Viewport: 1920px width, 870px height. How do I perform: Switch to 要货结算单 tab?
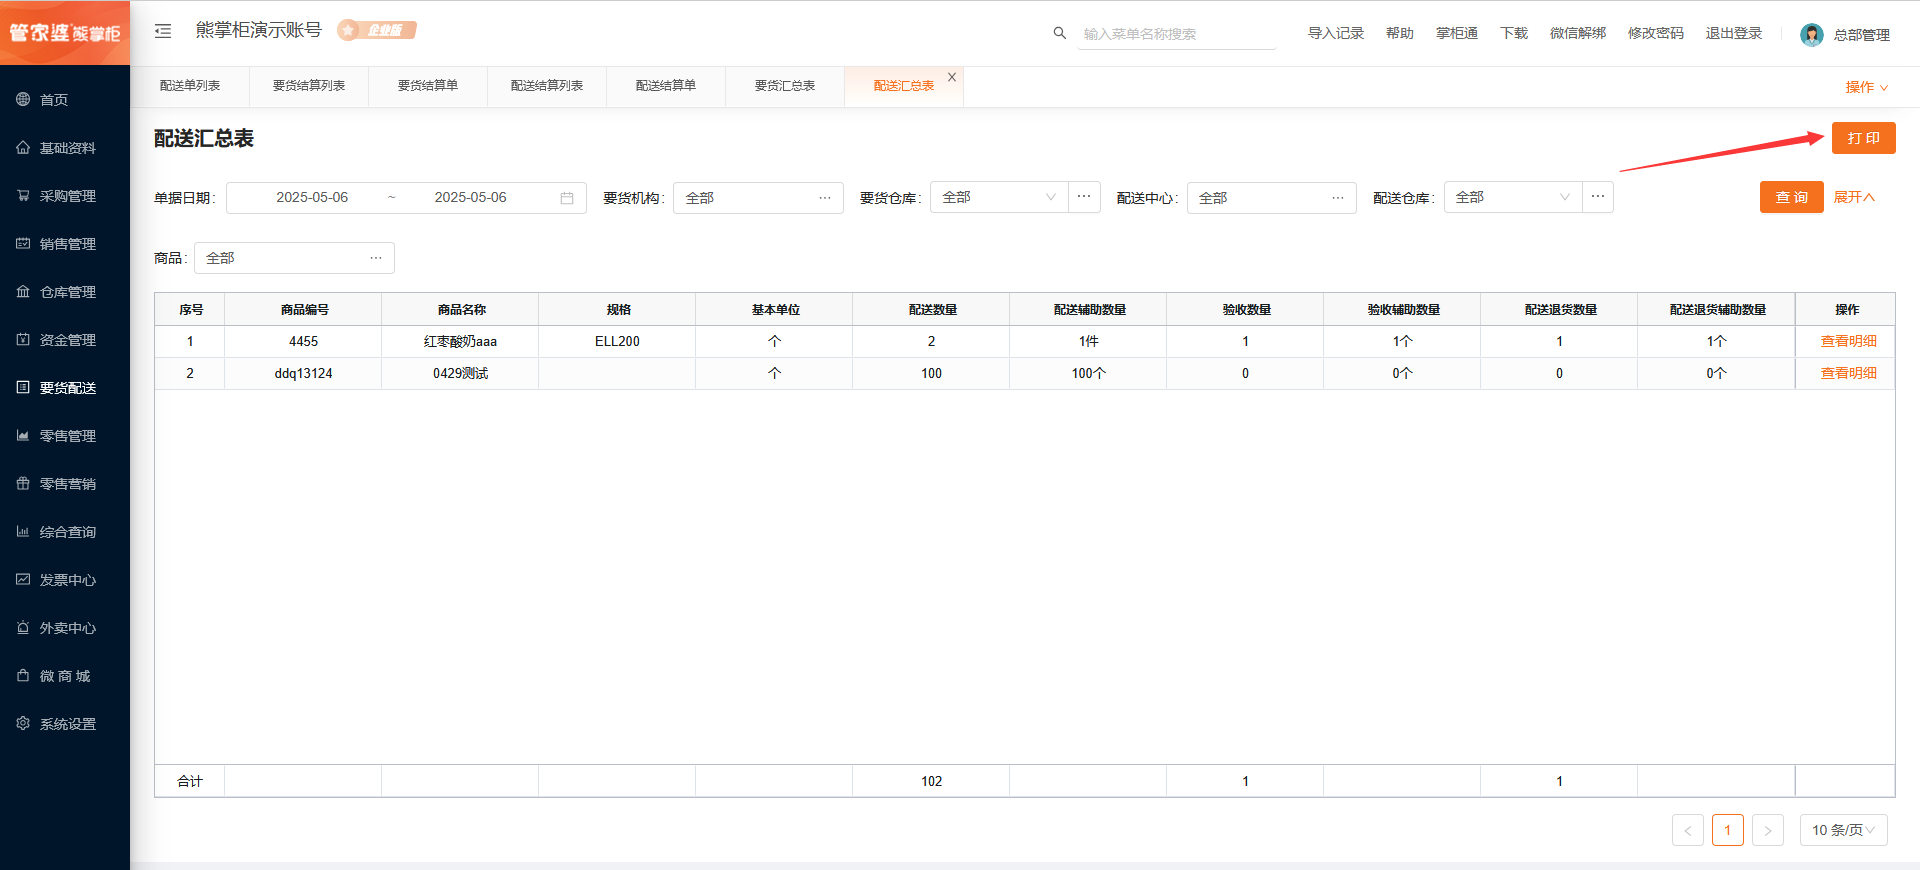tap(428, 86)
